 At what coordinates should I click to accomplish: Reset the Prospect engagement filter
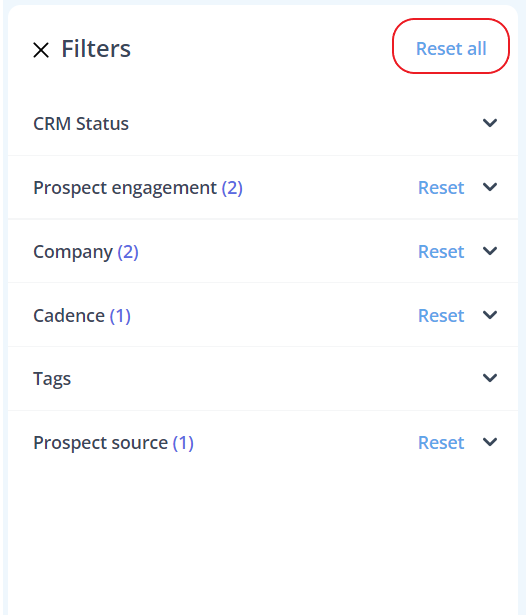point(441,187)
